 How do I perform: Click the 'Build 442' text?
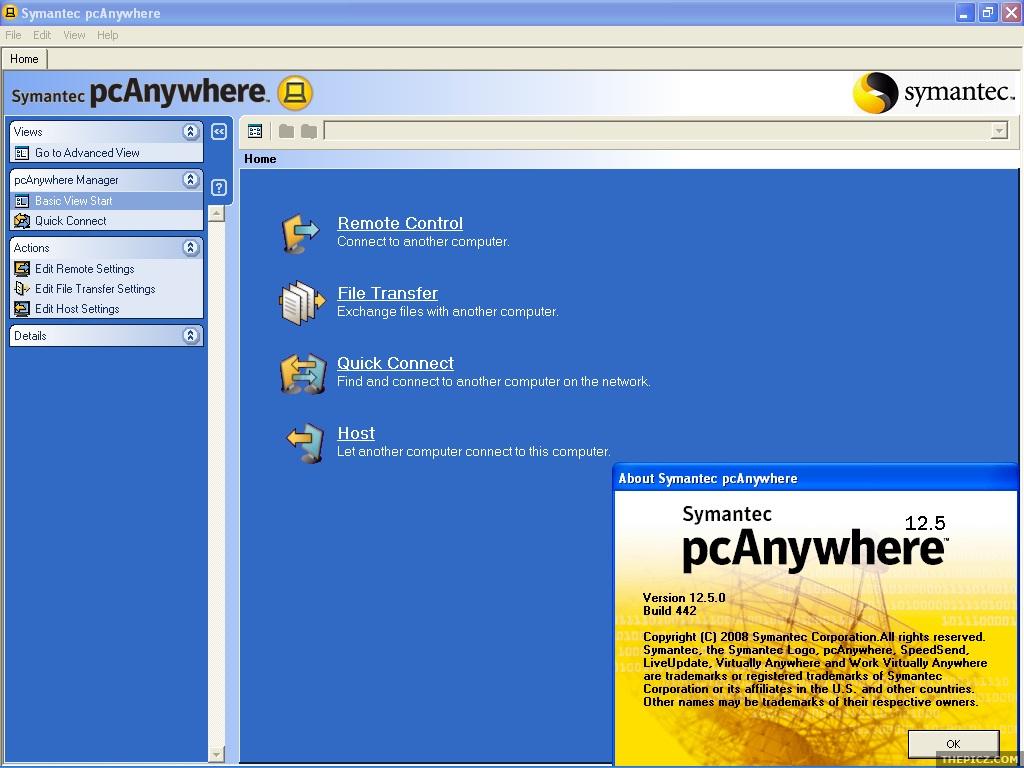click(669, 611)
